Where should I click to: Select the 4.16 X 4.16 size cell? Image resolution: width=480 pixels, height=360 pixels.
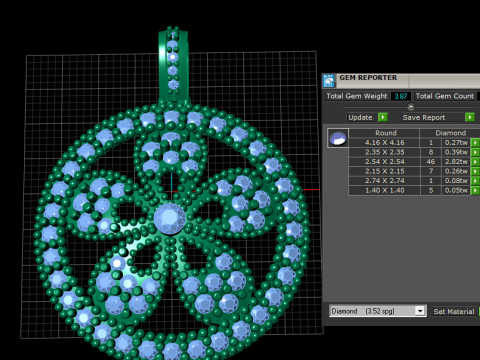click(384, 143)
